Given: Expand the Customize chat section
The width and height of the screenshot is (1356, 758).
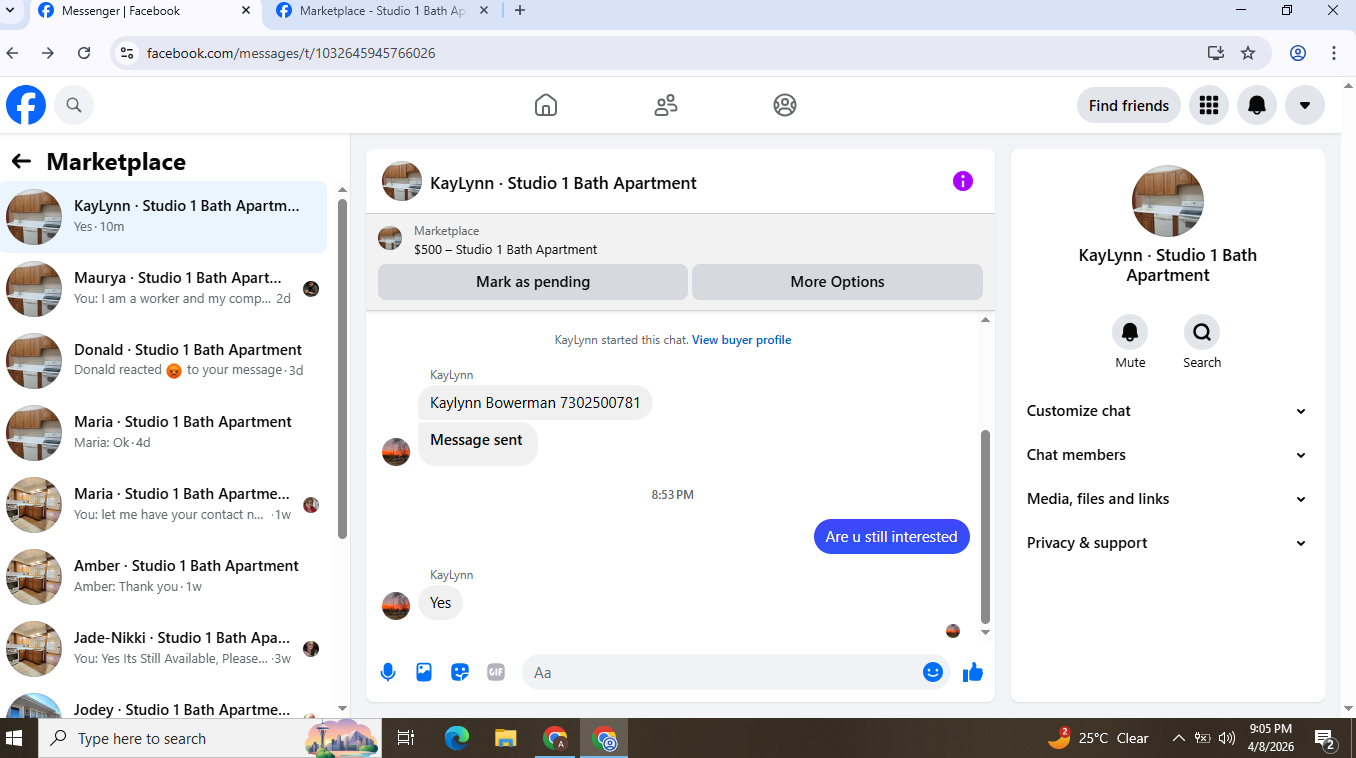Looking at the screenshot, I should 1167,411.
